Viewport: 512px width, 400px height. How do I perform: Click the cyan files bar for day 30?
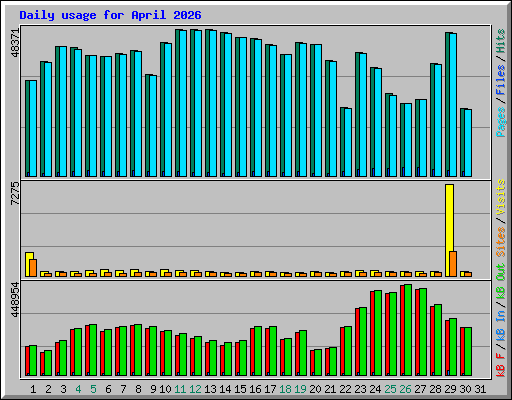point(468,143)
